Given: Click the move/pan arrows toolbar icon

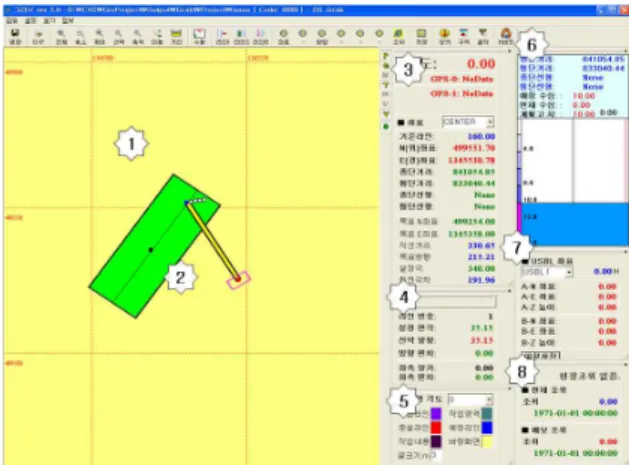Looking at the screenshot, I should [x=158, y=34].
